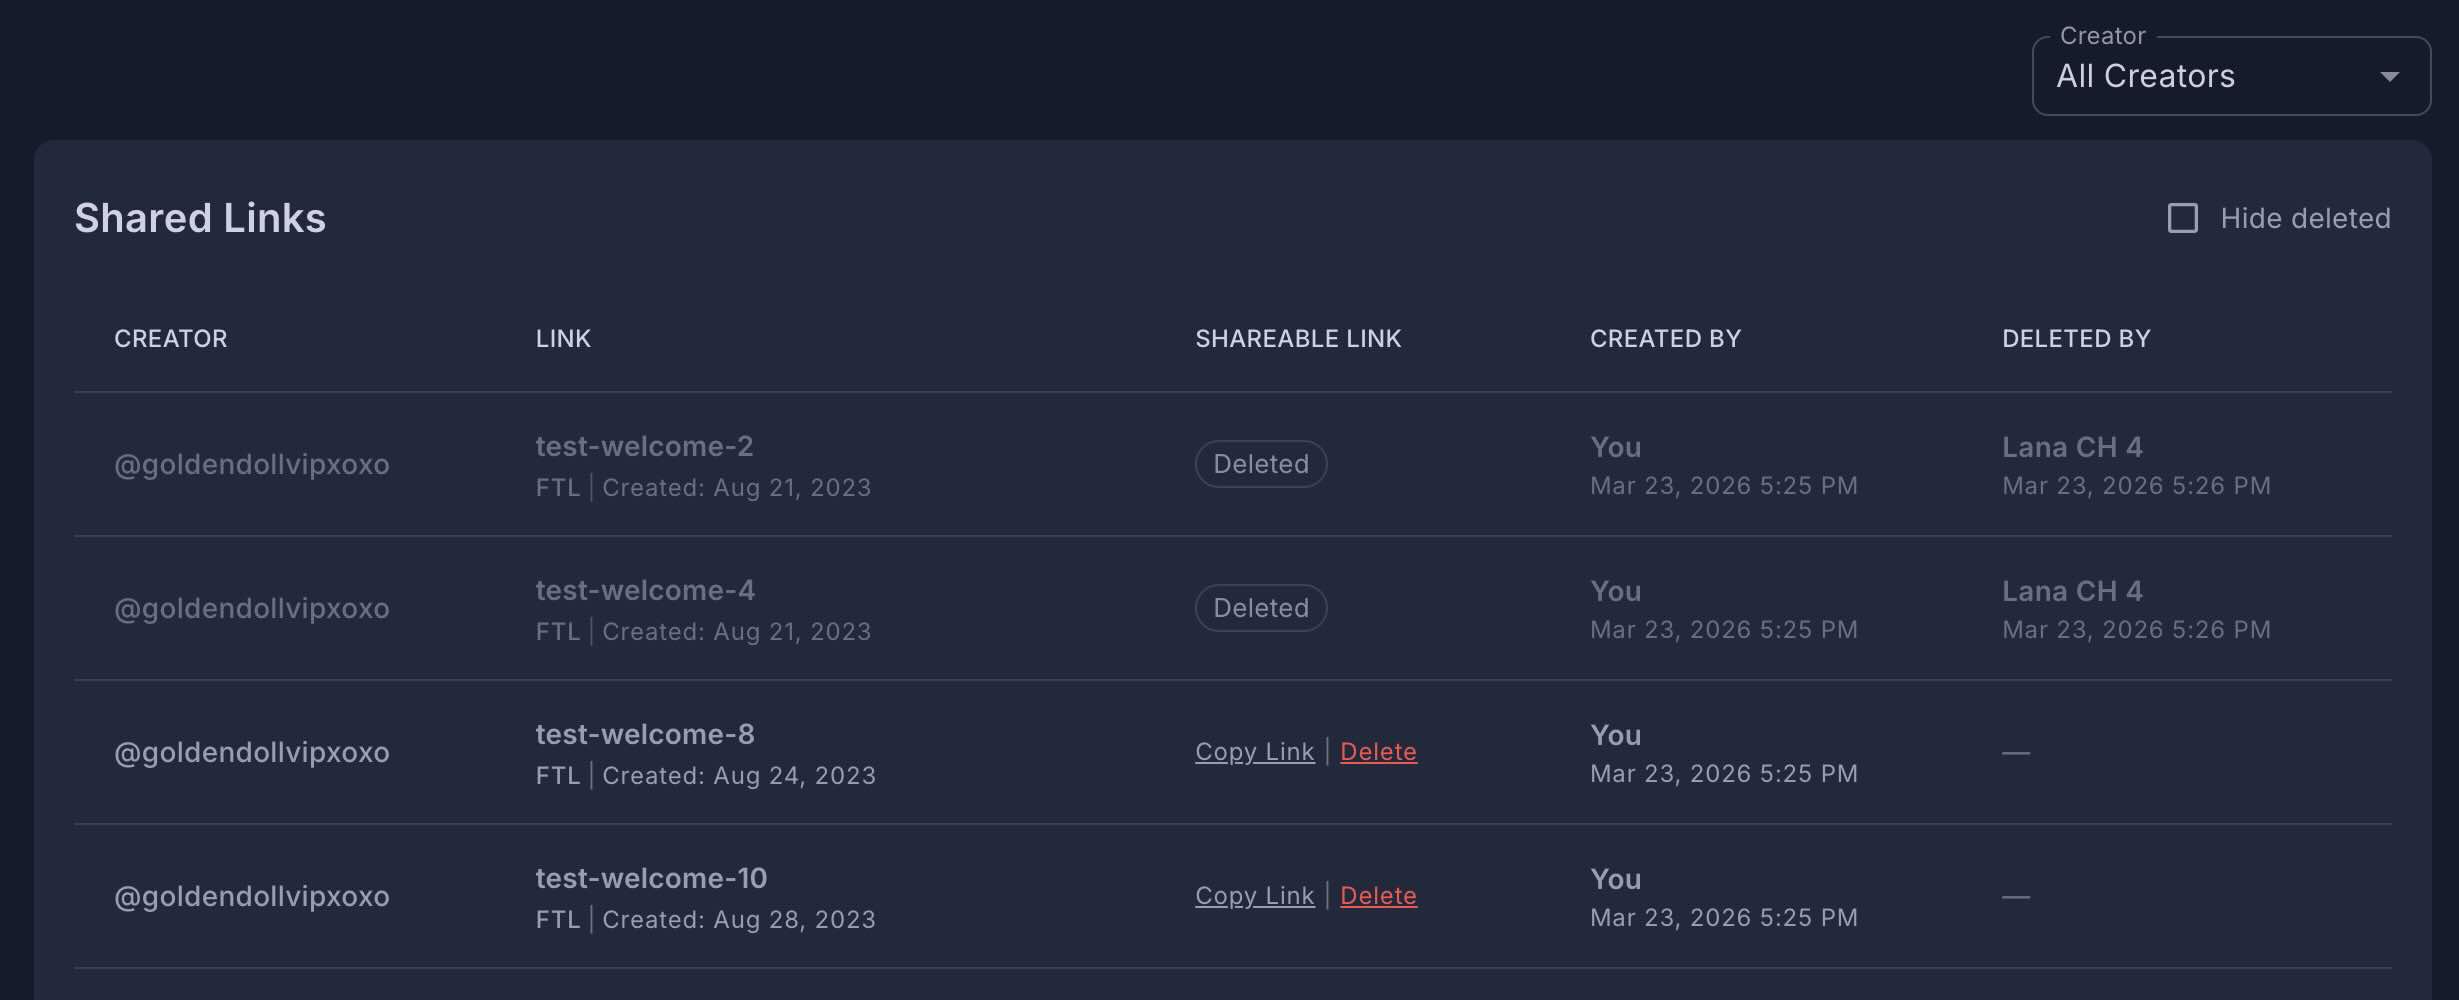Screen dimensions: 2459x1000
Task: Click the Deleted badge for test-welcome-2
Action: tap(1260, 464)
